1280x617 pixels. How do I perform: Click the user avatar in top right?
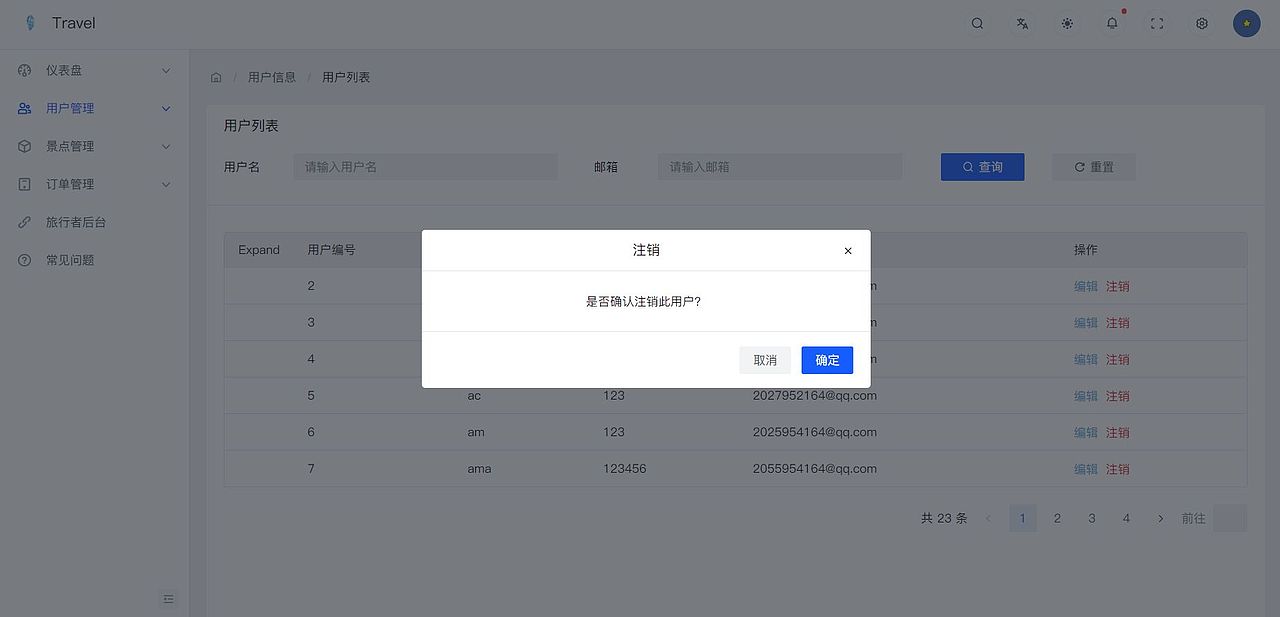click(x=1246, y=22)
